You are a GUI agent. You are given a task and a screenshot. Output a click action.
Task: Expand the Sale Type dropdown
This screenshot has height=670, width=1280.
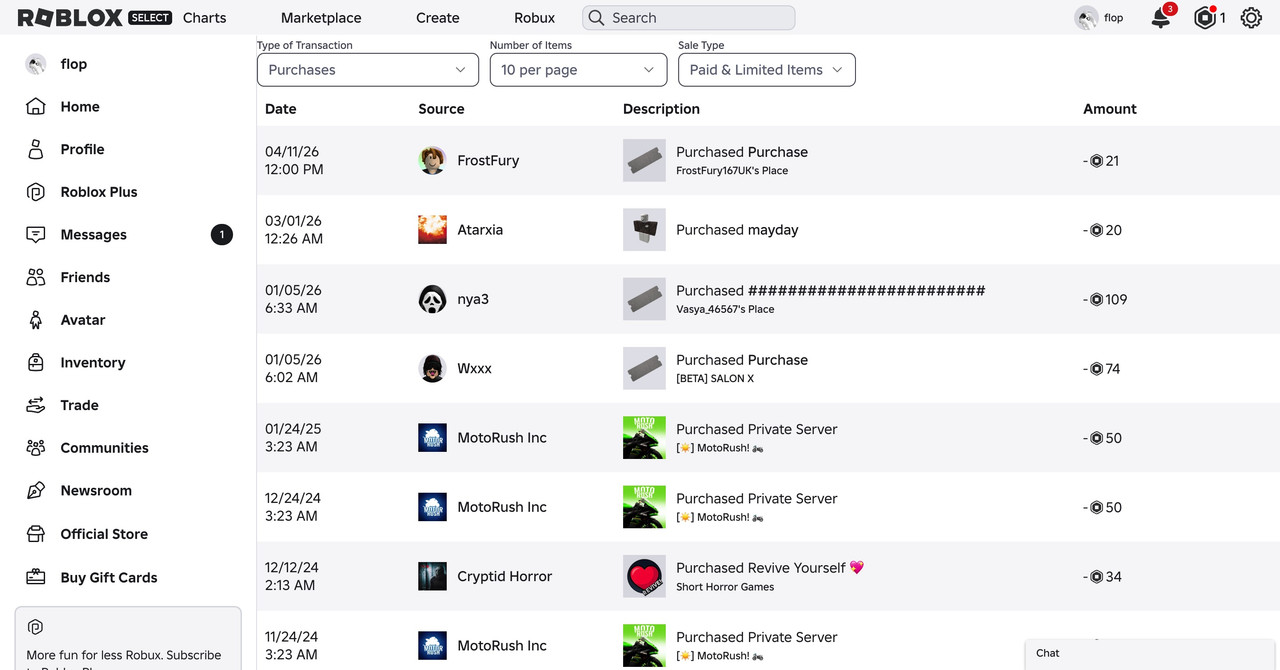766,69
